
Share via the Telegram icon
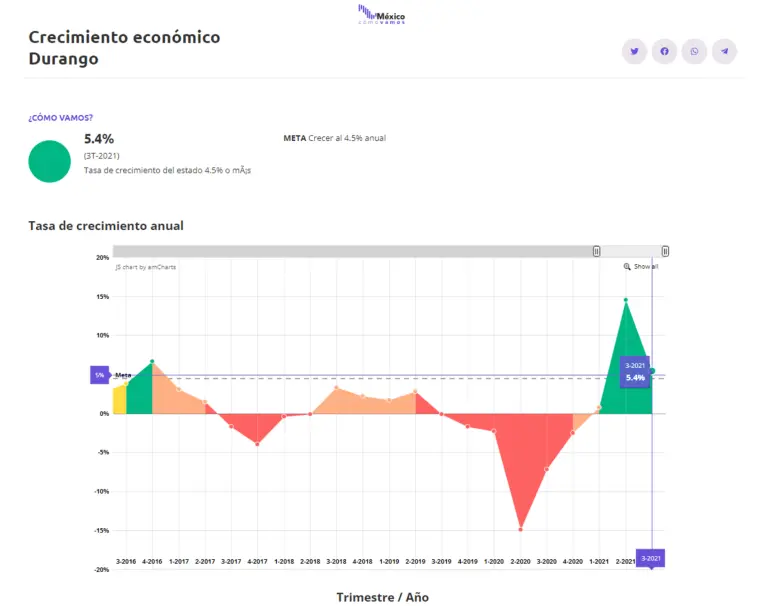(x=724, y=51)
